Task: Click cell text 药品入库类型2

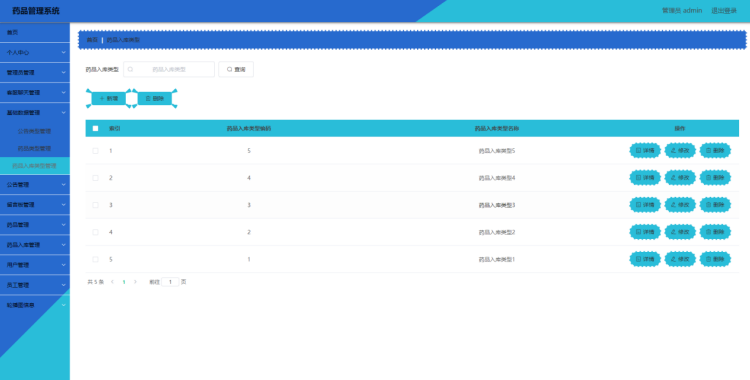Action: [x=497, y=232]
